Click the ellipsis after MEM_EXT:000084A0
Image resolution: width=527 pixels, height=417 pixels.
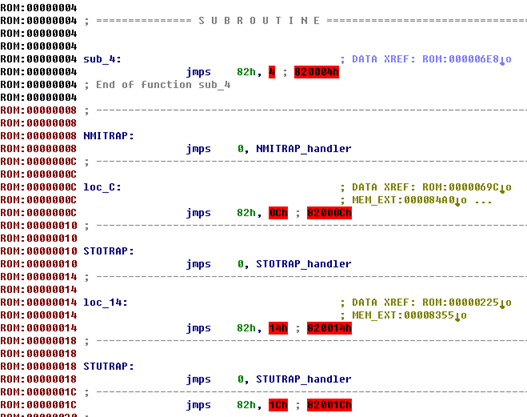coord(483,202)
